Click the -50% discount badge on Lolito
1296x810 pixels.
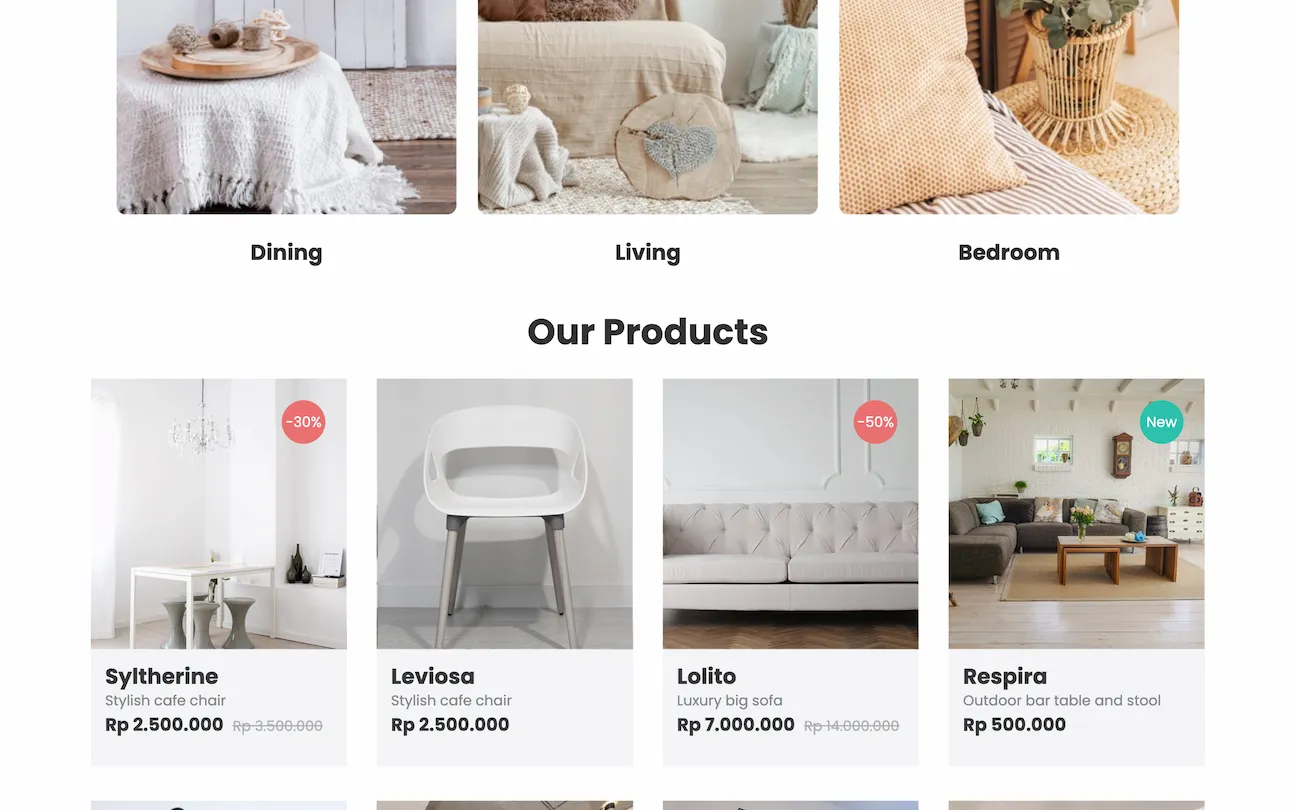(875, 422)
